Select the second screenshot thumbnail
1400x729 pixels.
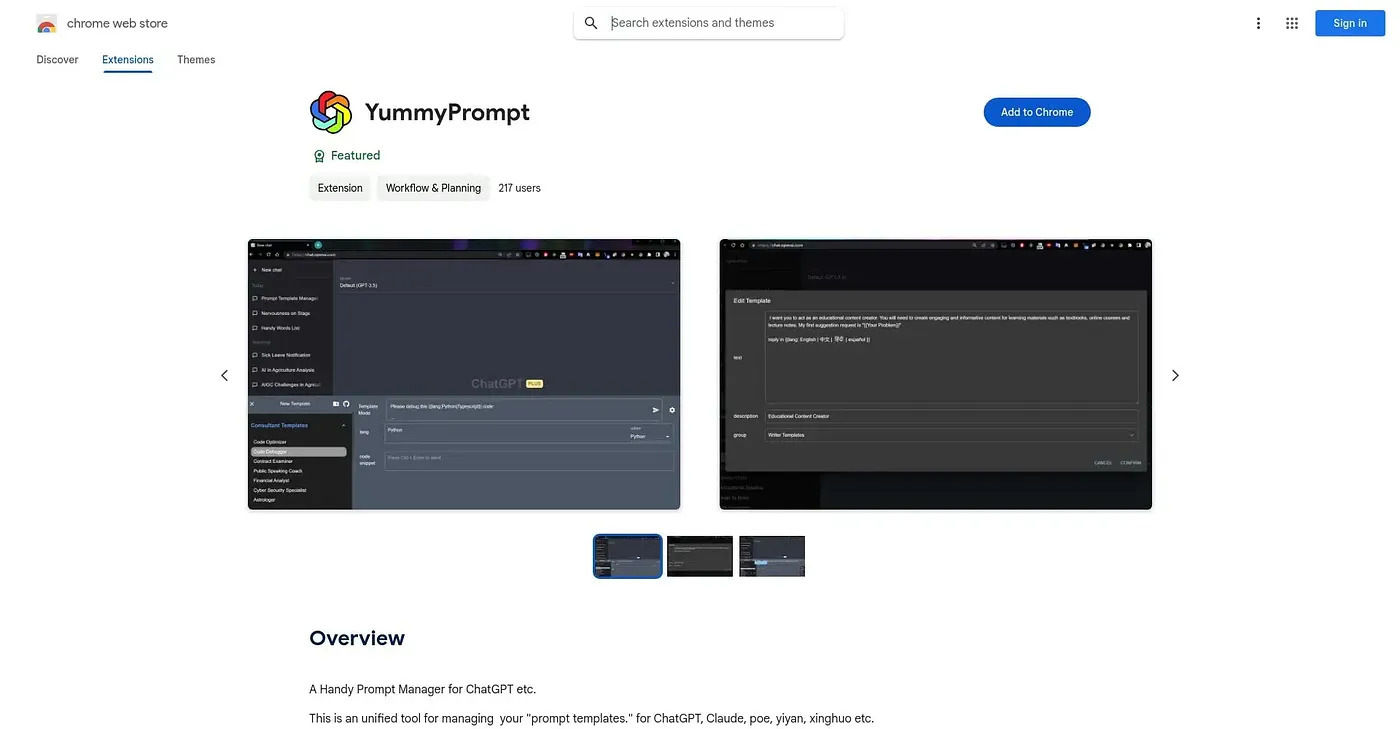click(x=700, y=556)
